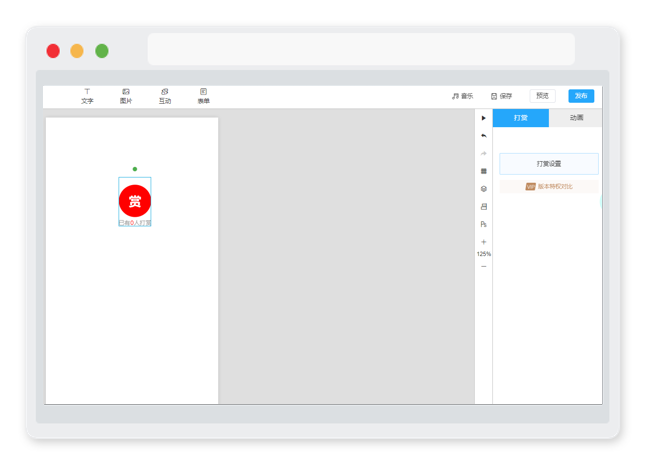This screenshot has width=660, height=460.
Task: Undo the last action
Action: click(x=484, y=136)
